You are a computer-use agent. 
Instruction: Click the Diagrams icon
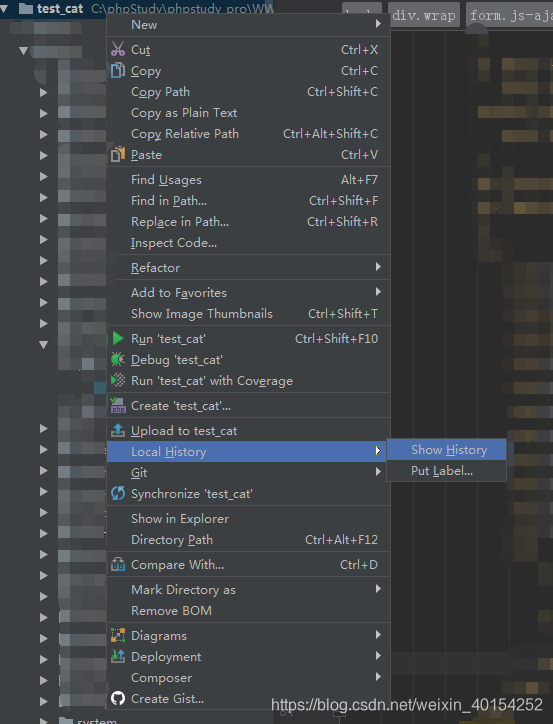point(118,635)
